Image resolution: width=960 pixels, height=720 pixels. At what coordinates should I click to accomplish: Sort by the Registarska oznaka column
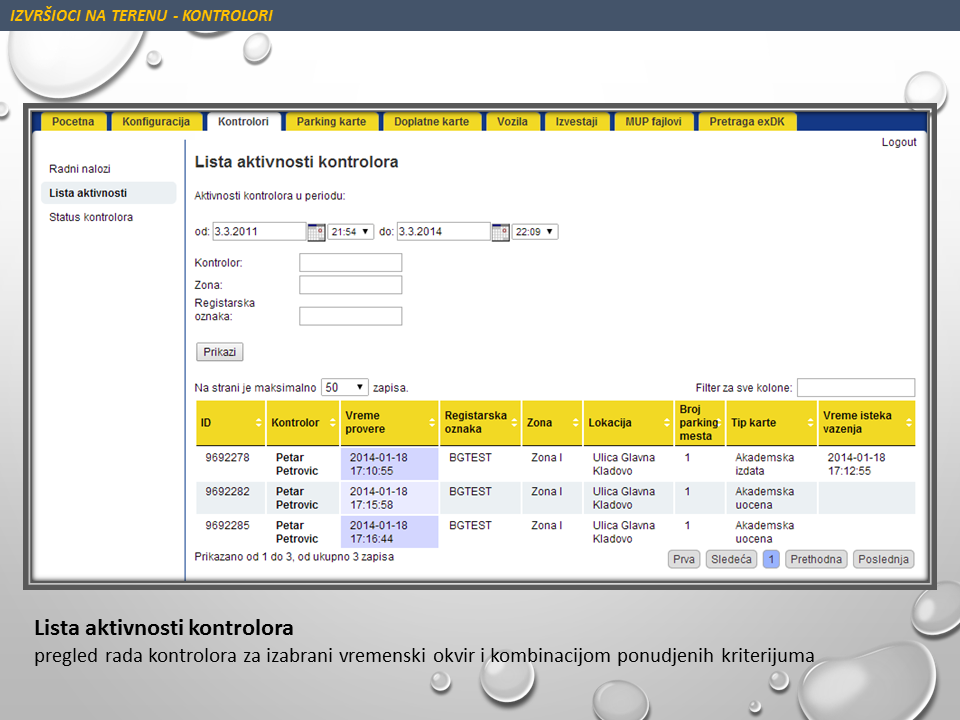point(480,423)
